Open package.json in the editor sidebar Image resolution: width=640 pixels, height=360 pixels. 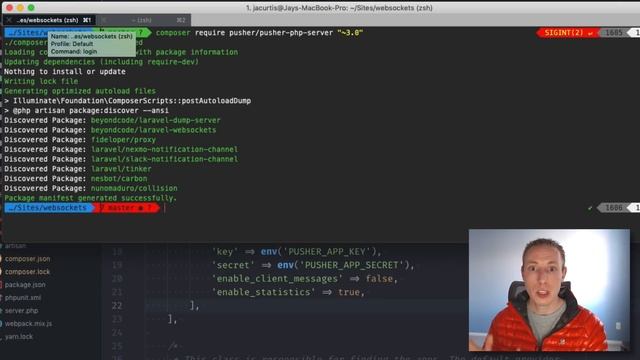(25, 284)
